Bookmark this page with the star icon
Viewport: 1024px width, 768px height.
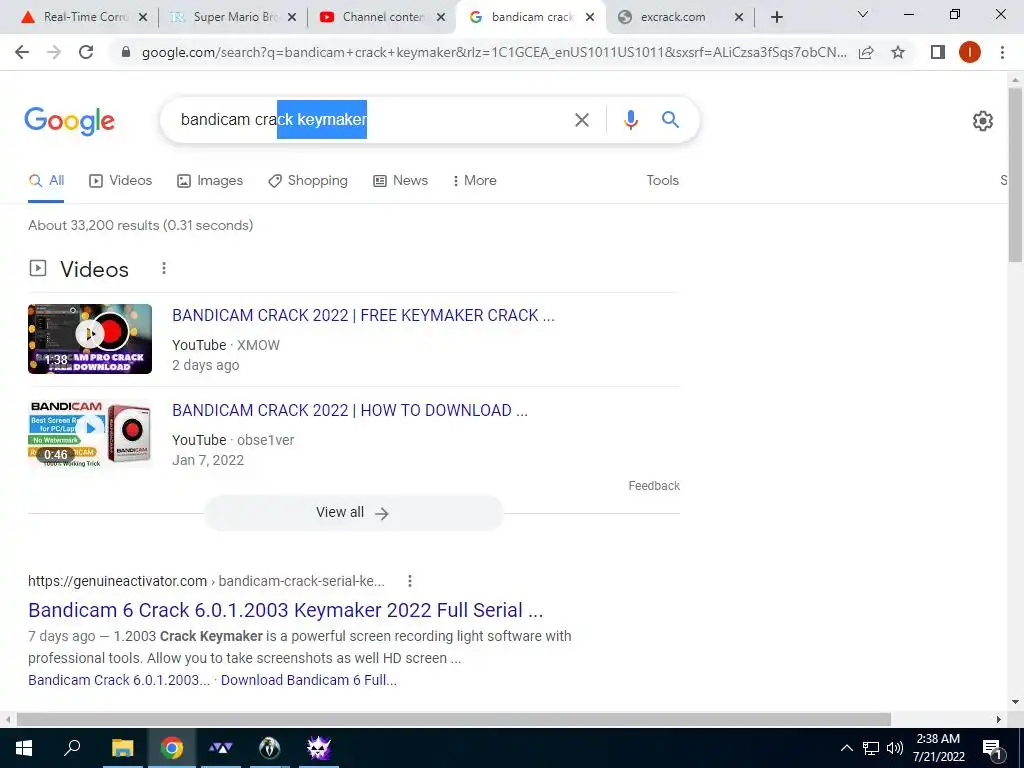point(898,52)
